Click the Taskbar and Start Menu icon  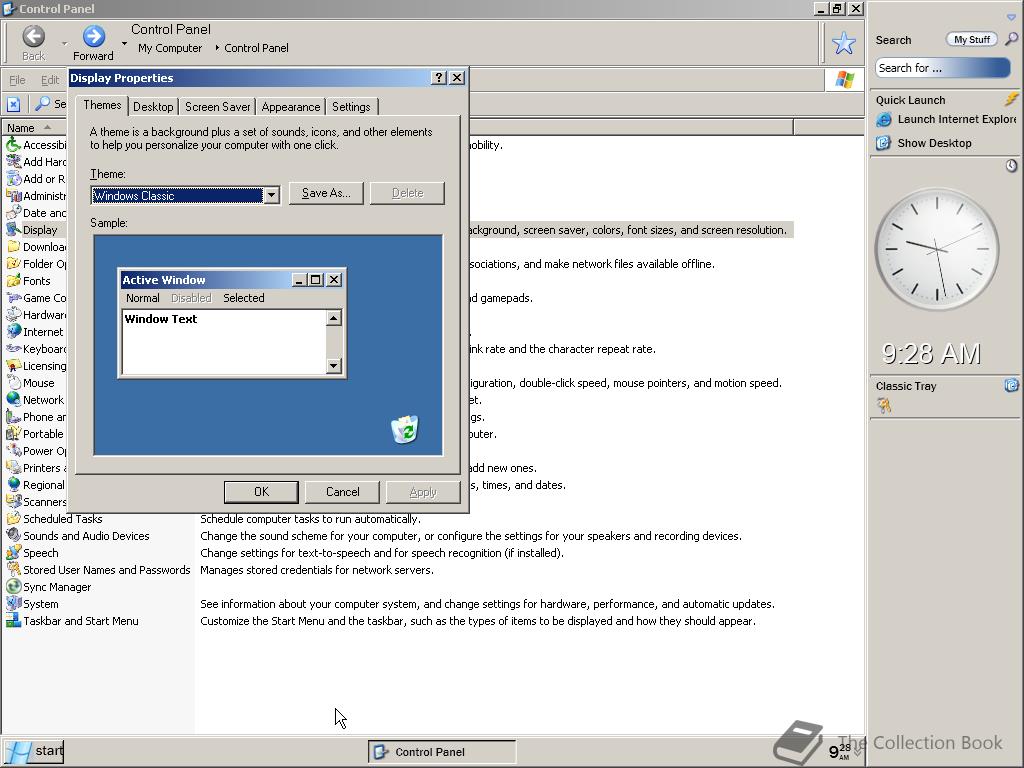pyautogui.click(x=13, y=620)
